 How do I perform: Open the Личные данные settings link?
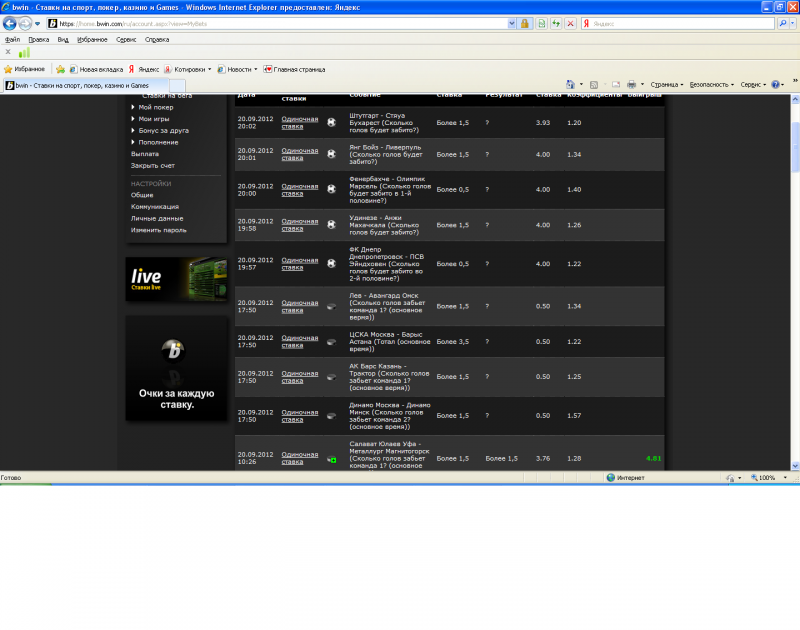(x=157, y=218)
